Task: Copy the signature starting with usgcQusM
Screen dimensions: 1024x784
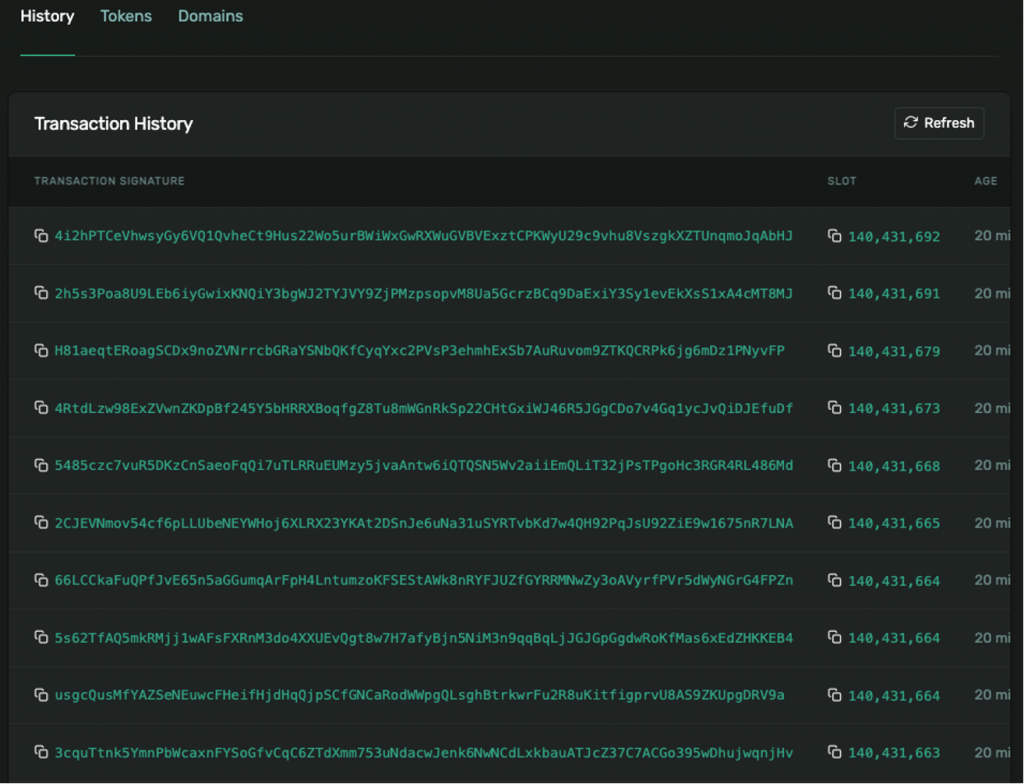Action: (41, 694)
